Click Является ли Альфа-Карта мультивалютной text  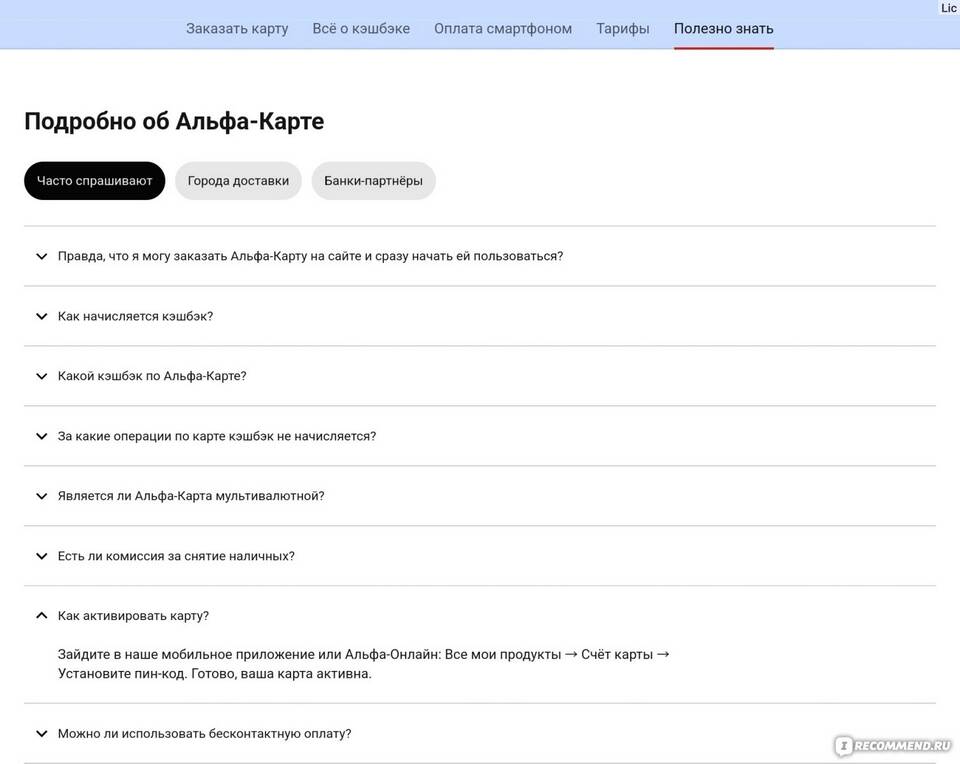click(x=191, y=496)
